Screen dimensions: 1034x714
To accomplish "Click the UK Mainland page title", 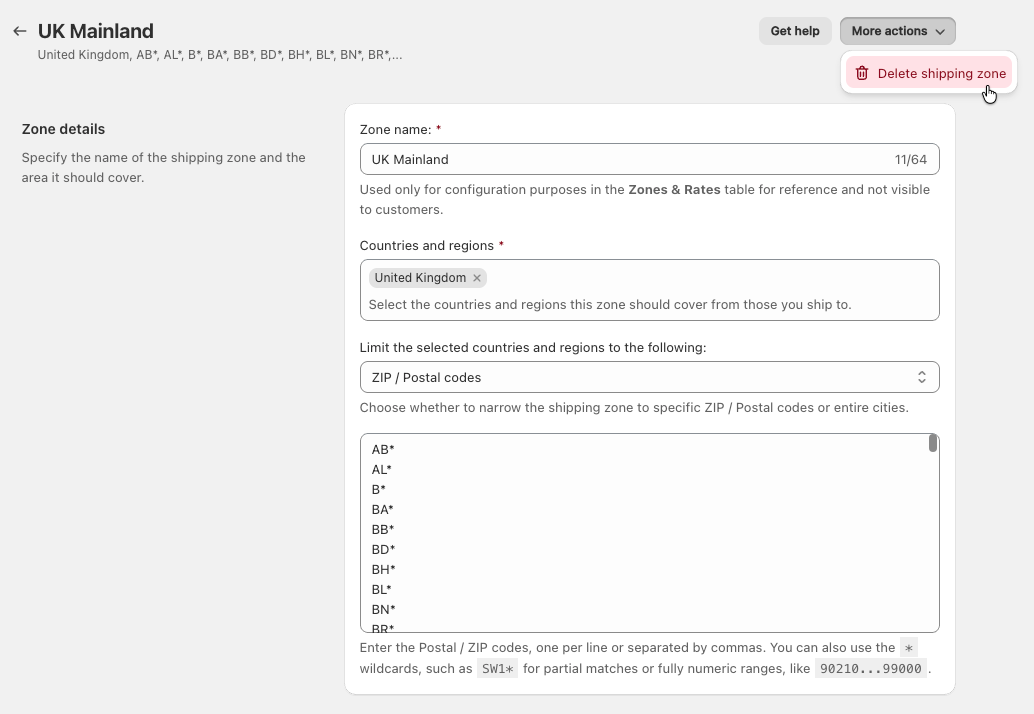I will point(96,31).
